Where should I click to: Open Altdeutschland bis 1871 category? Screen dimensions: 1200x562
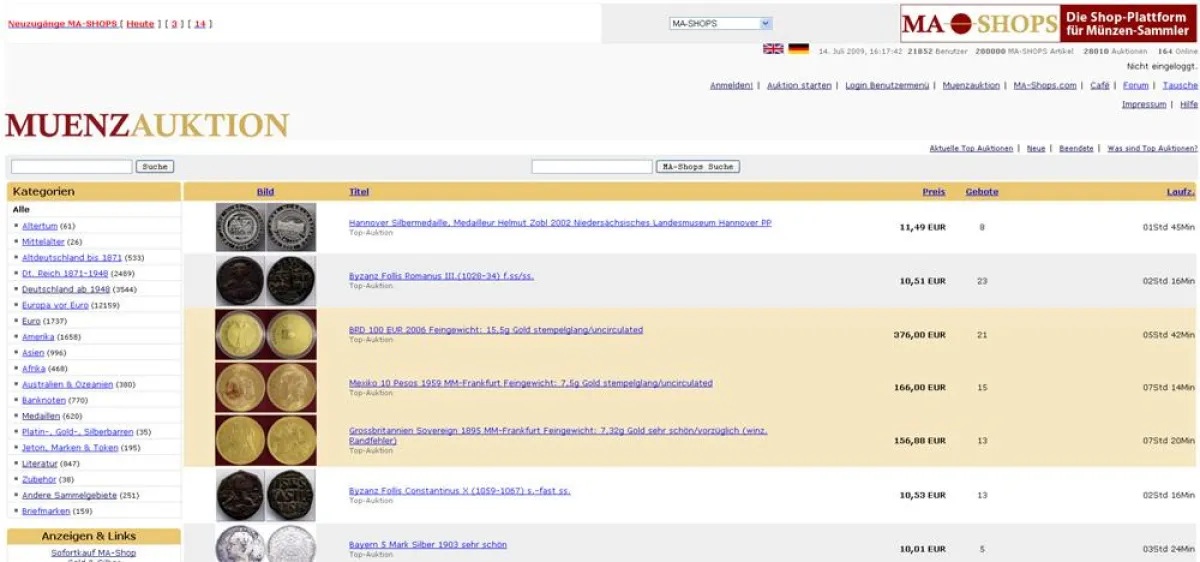click(x=72, y=258)
